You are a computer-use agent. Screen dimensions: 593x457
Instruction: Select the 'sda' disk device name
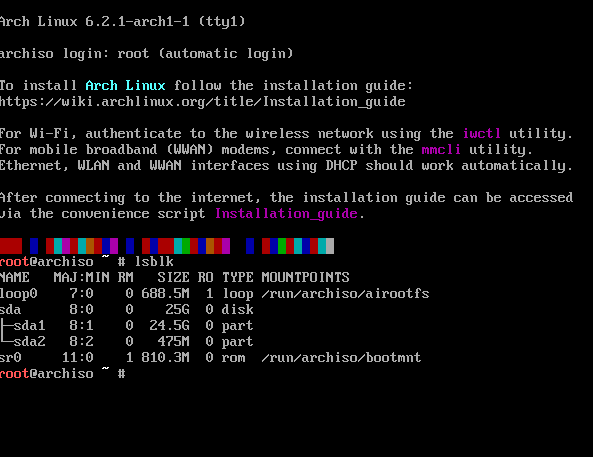click(x=11, y=309)
